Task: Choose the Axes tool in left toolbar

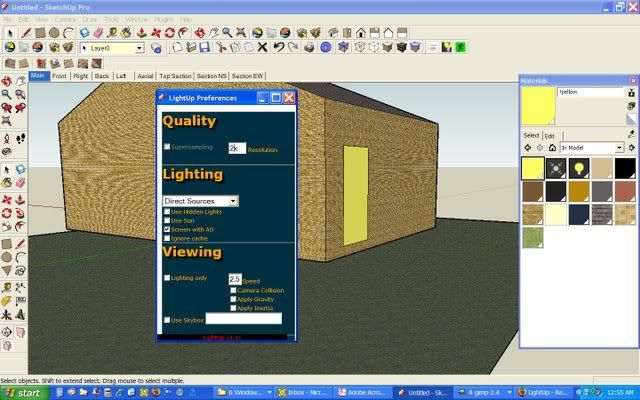Action: pos(7,314)
